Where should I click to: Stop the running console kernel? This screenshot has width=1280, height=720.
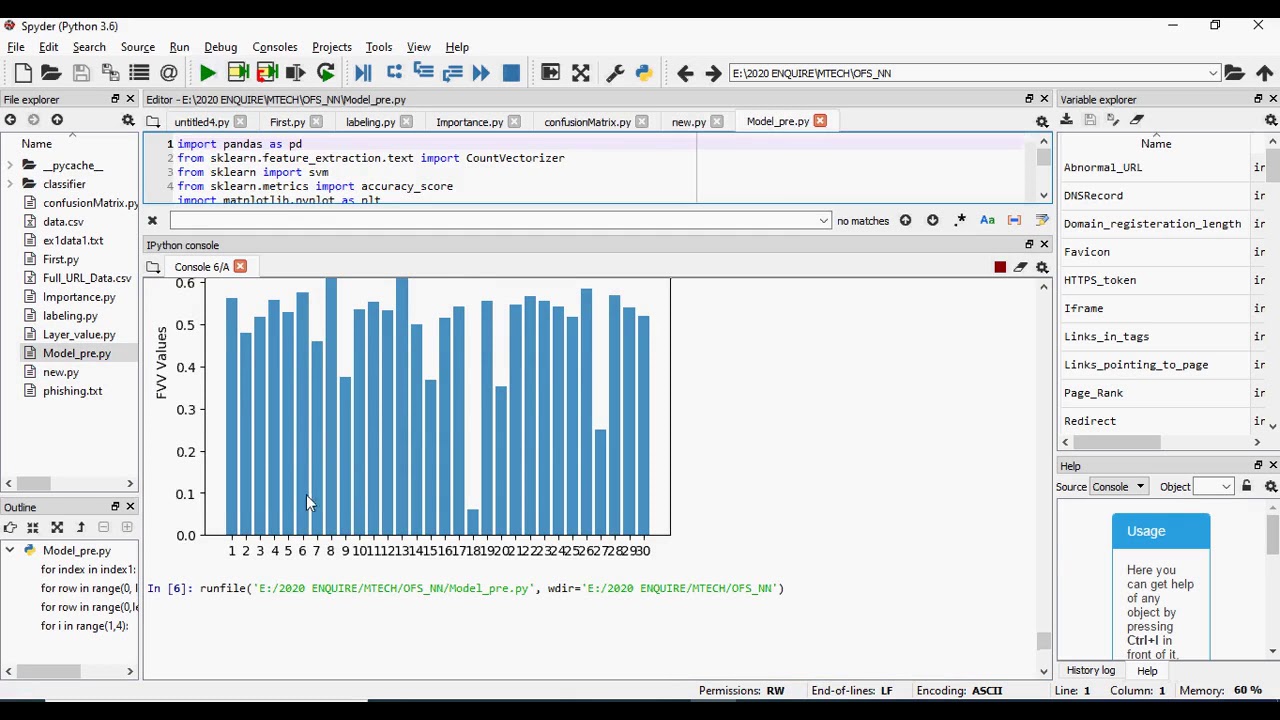point(1000,267)
